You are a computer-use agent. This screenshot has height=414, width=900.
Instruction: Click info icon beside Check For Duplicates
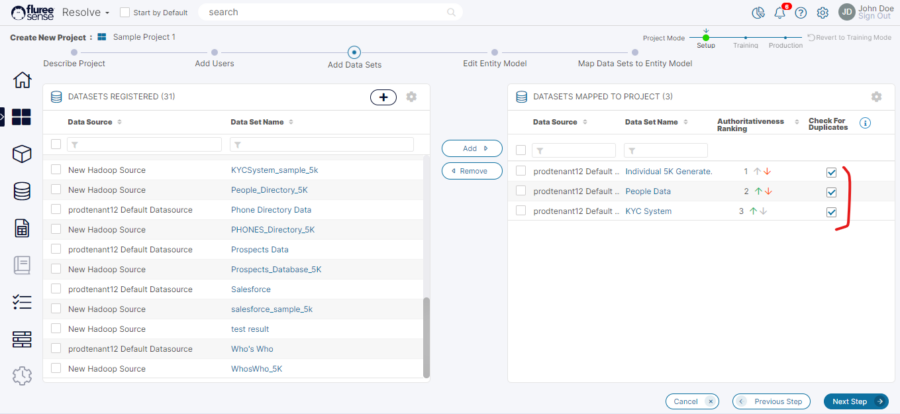(x=866, y=123)
